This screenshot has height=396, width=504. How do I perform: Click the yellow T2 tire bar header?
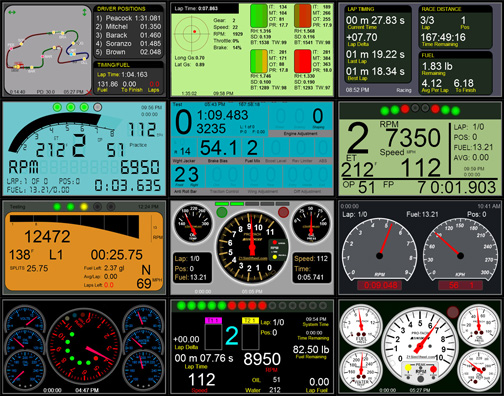click(250, 321)
